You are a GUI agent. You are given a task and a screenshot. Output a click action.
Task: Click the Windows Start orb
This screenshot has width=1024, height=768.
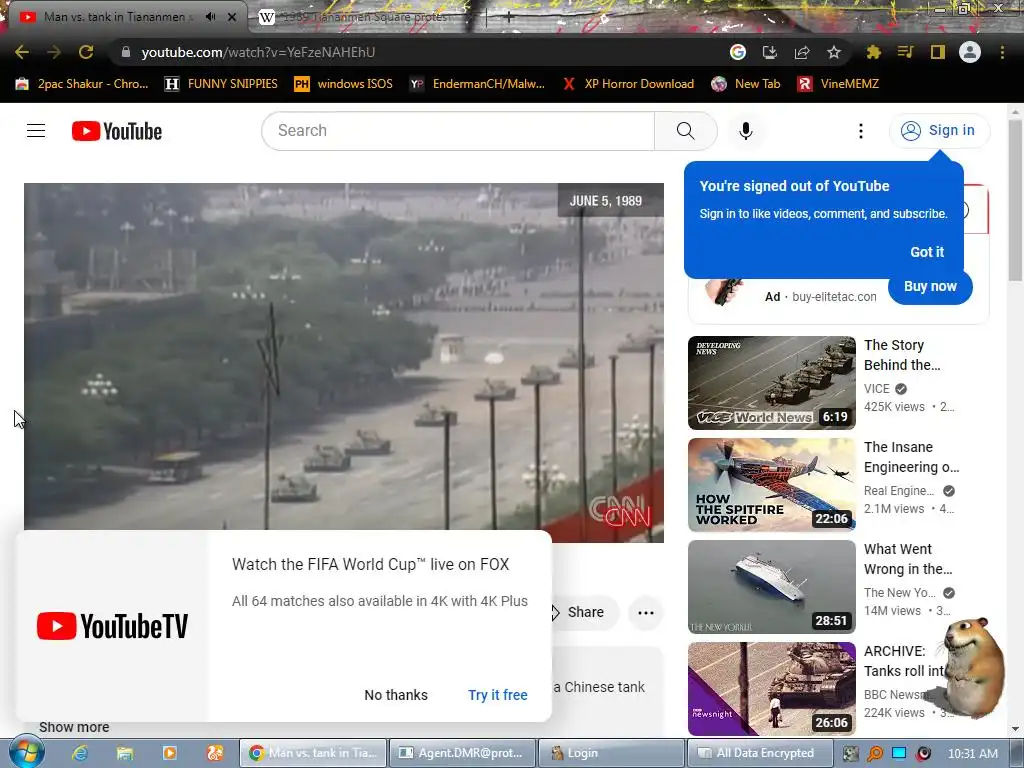(27, 753)
